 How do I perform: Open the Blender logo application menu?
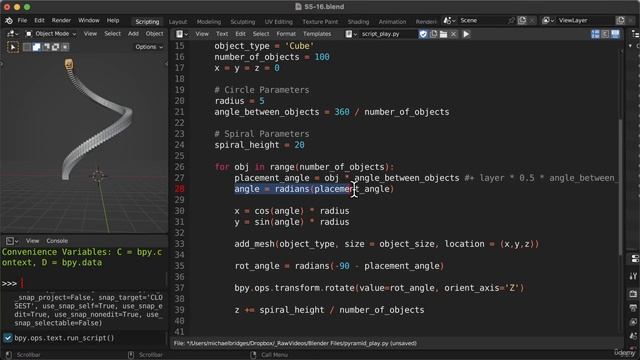tap(9, 20)
